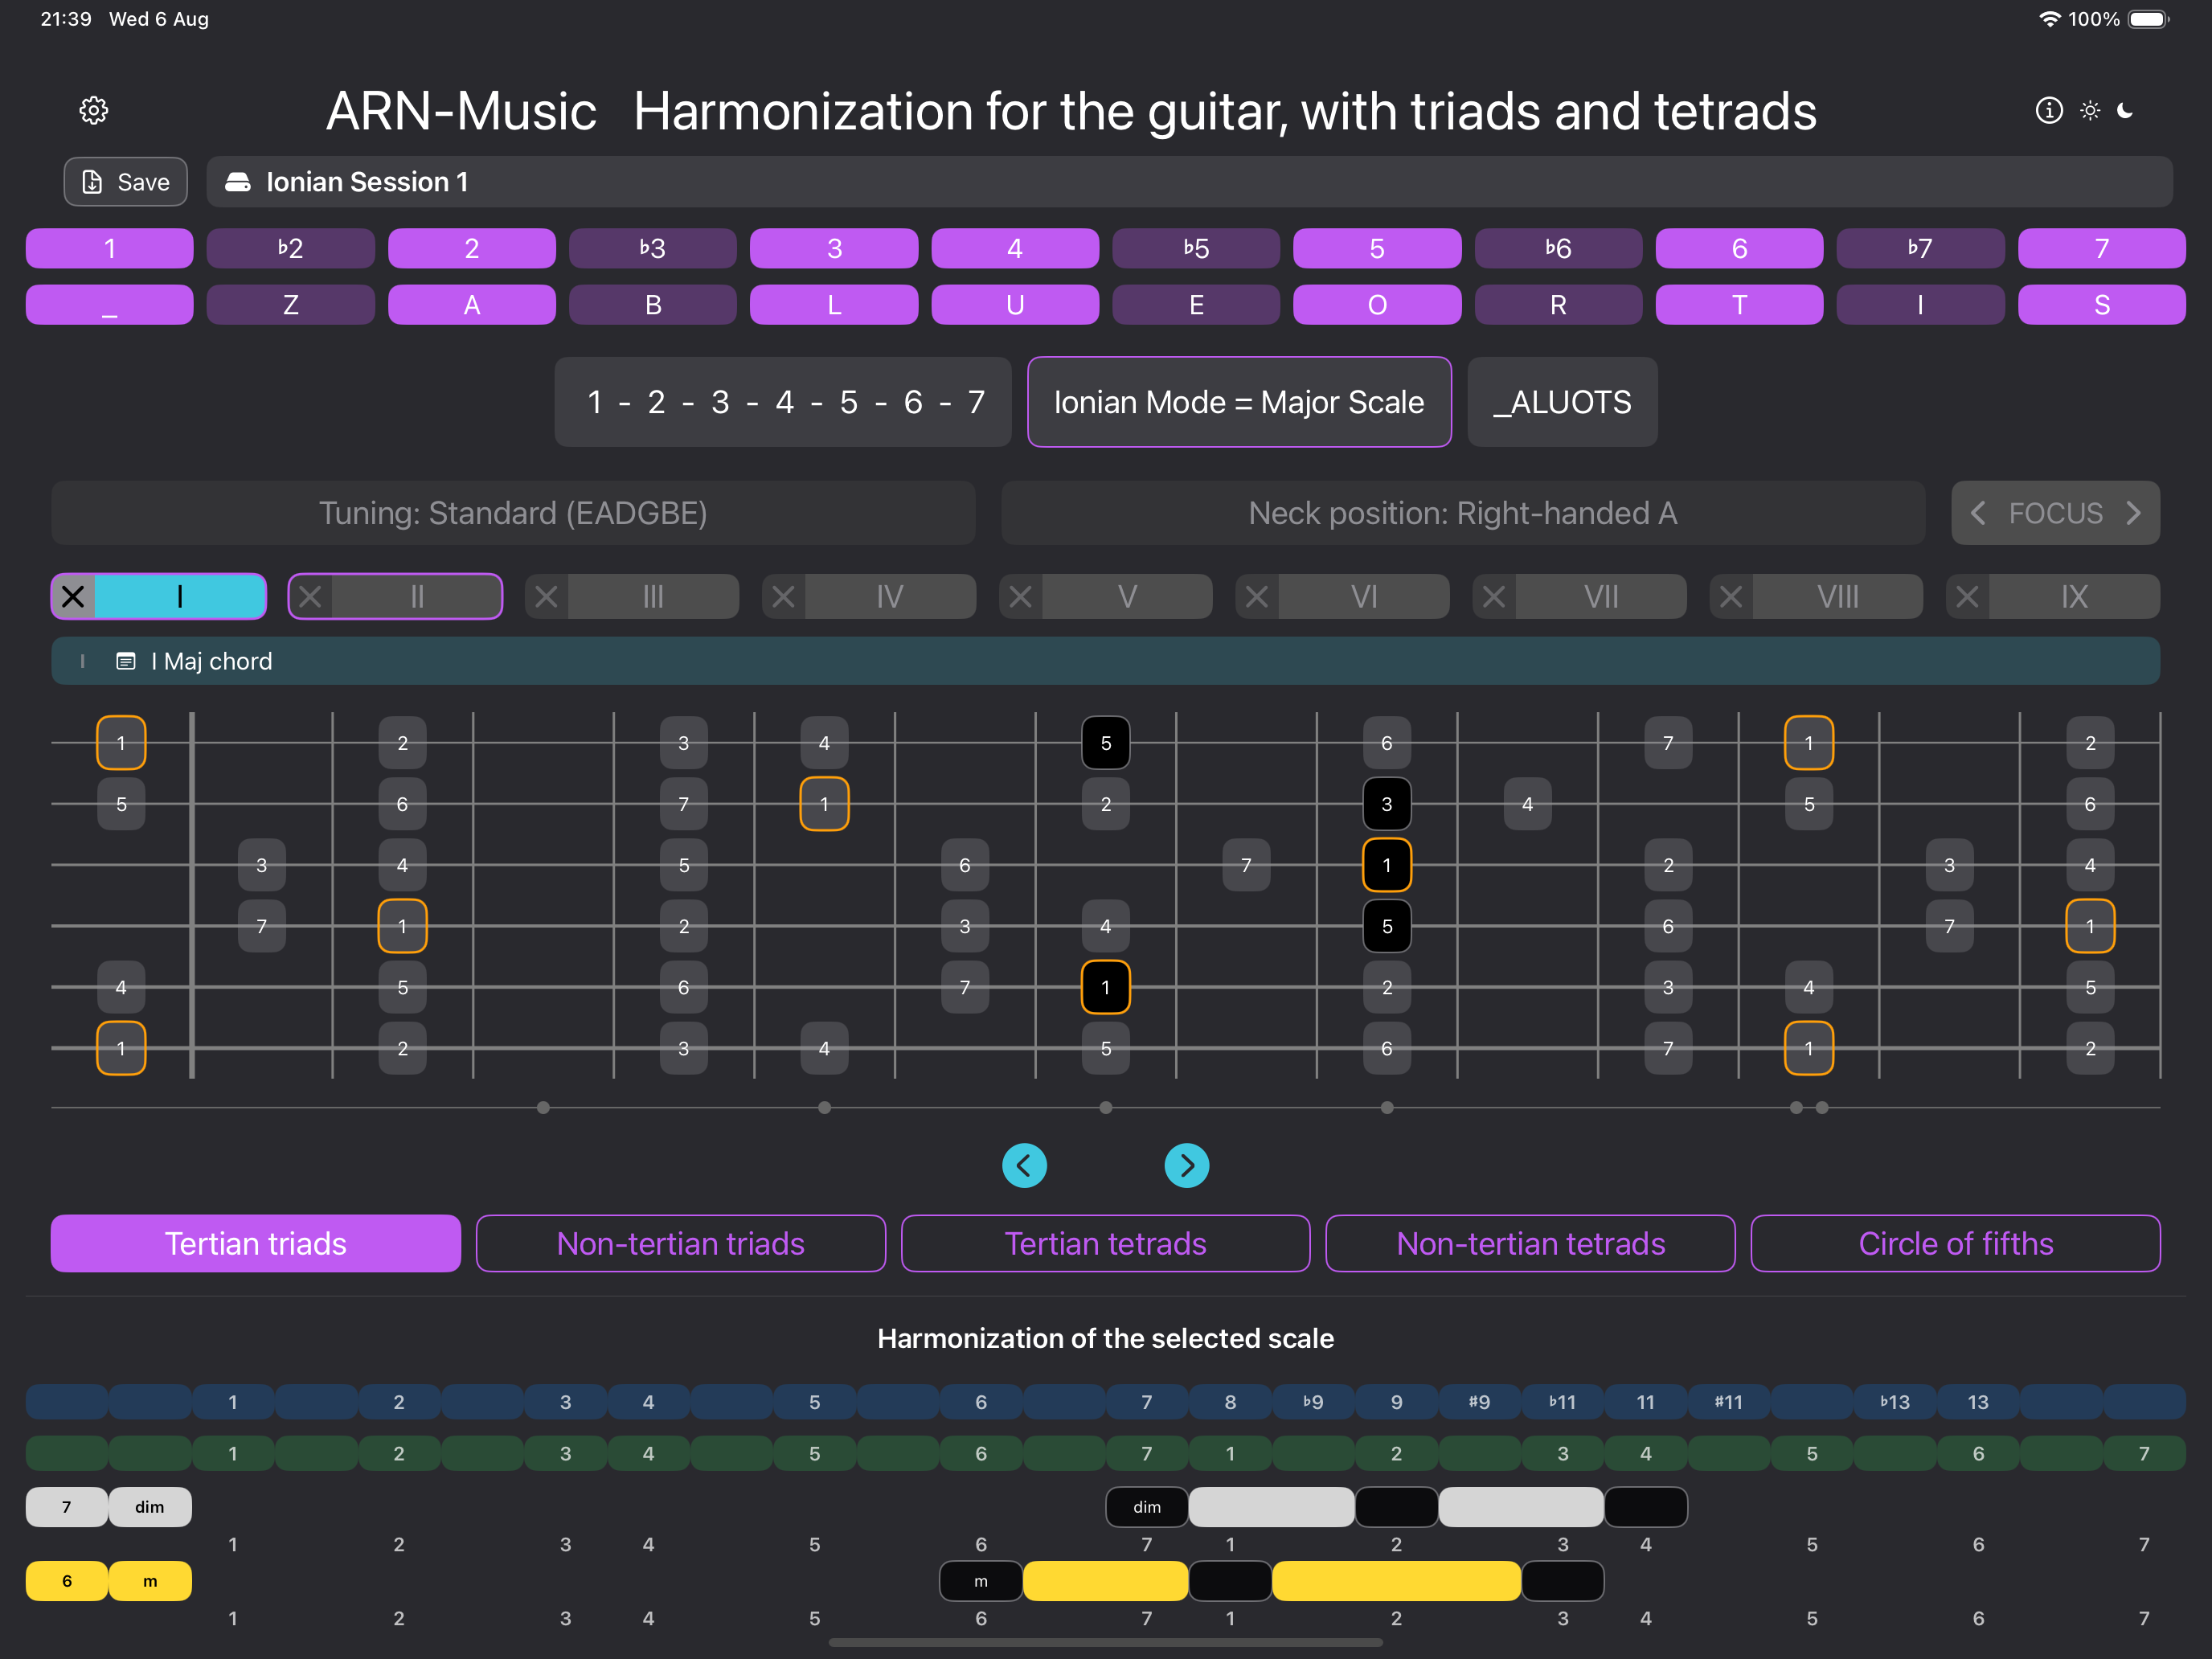Screen dimensions: 2212x1659
Task: Click letter button R
Action: click(x=1558, y=305)
